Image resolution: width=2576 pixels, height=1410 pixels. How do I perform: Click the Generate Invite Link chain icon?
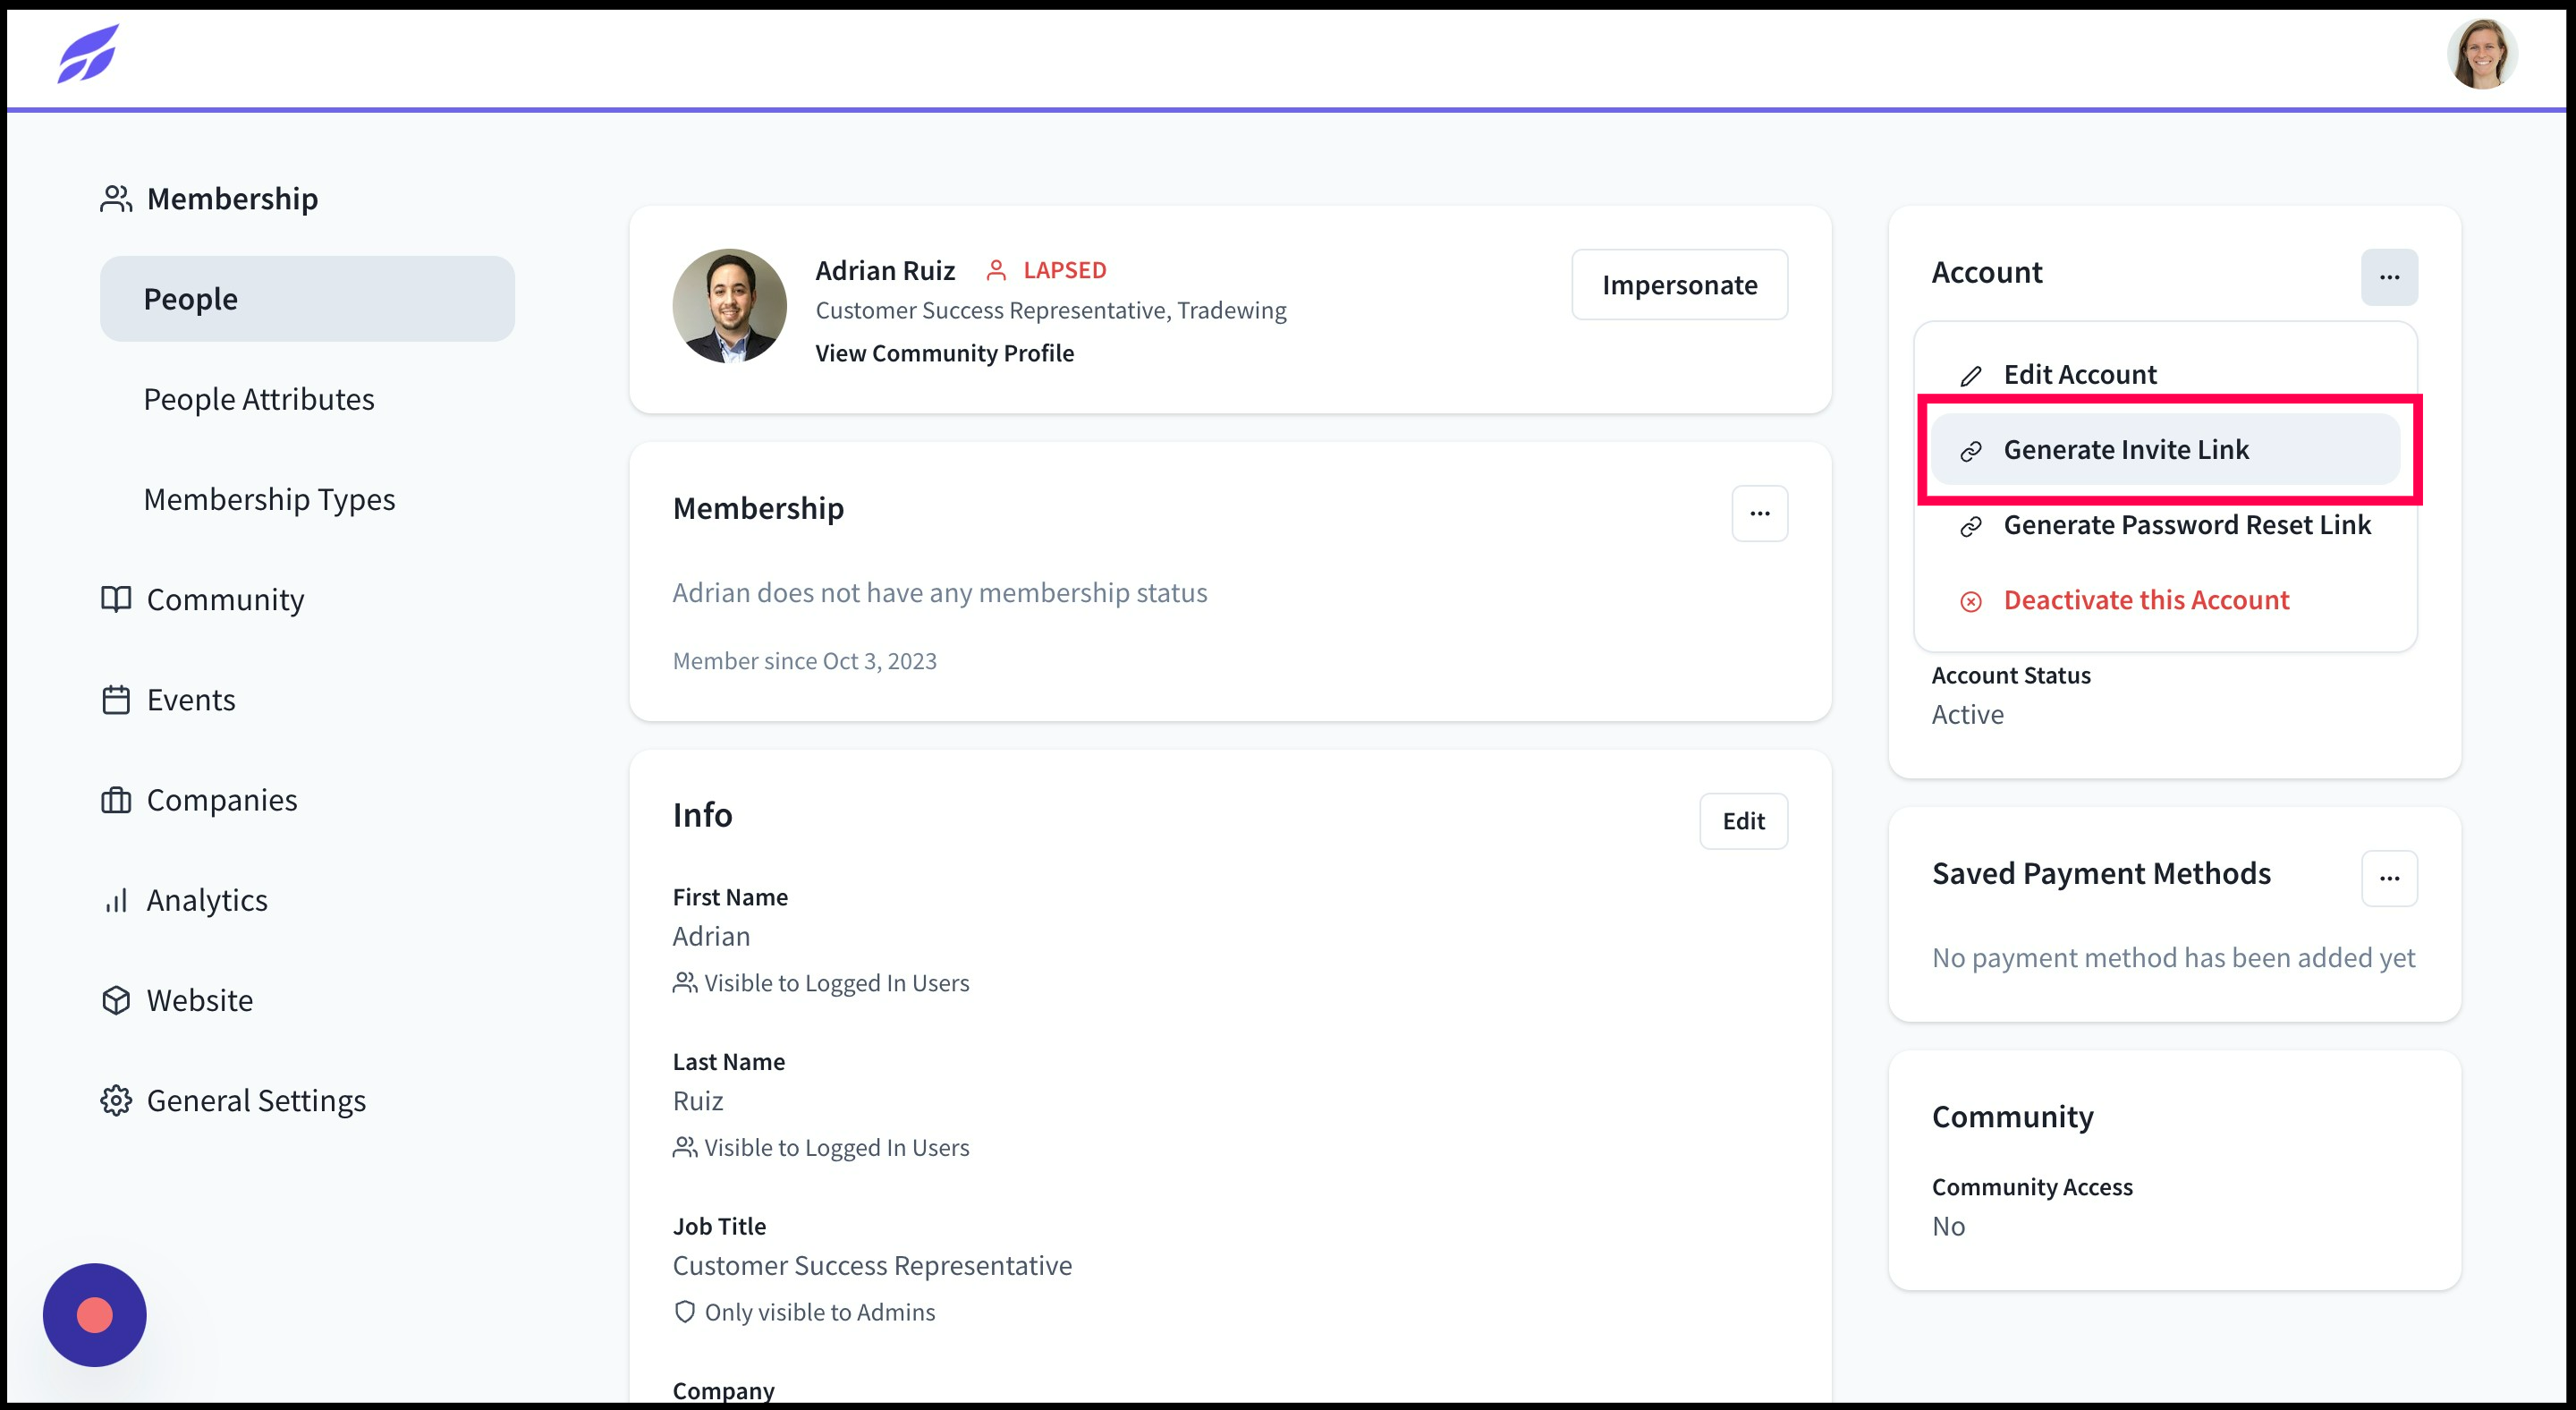click(x=1970, y=451)
